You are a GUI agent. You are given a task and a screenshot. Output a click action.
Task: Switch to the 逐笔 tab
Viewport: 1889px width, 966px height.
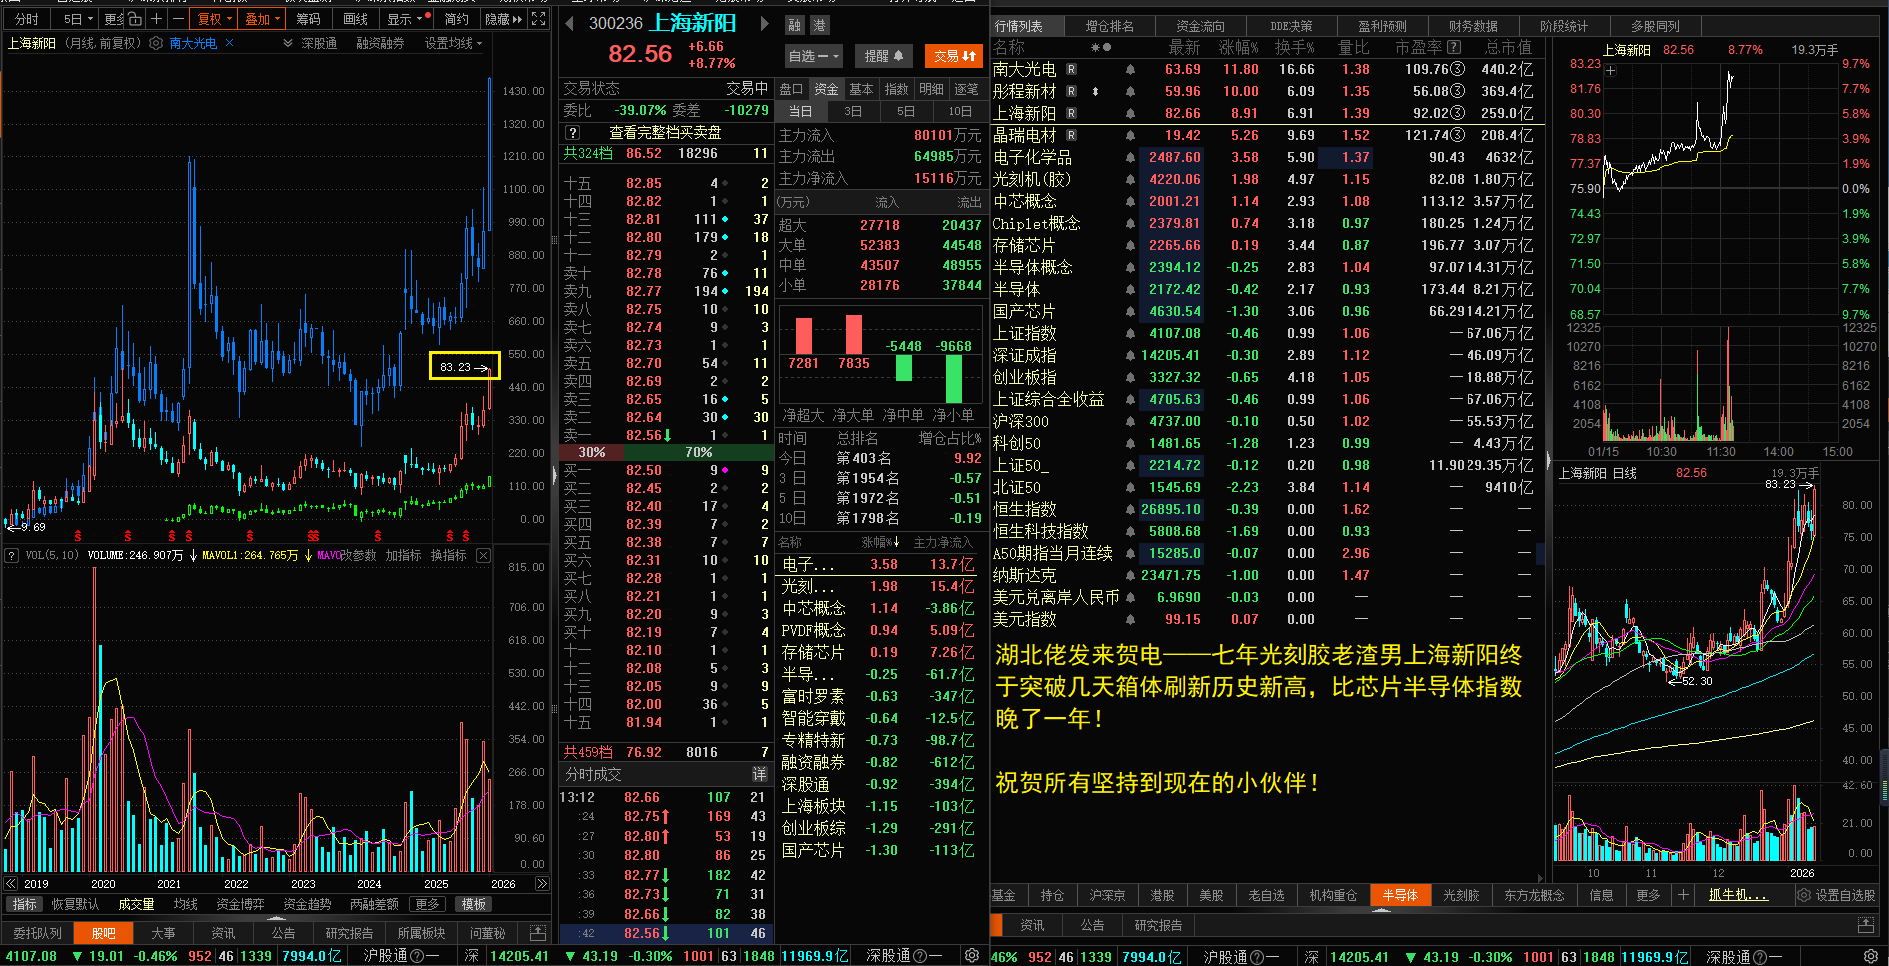966,89
